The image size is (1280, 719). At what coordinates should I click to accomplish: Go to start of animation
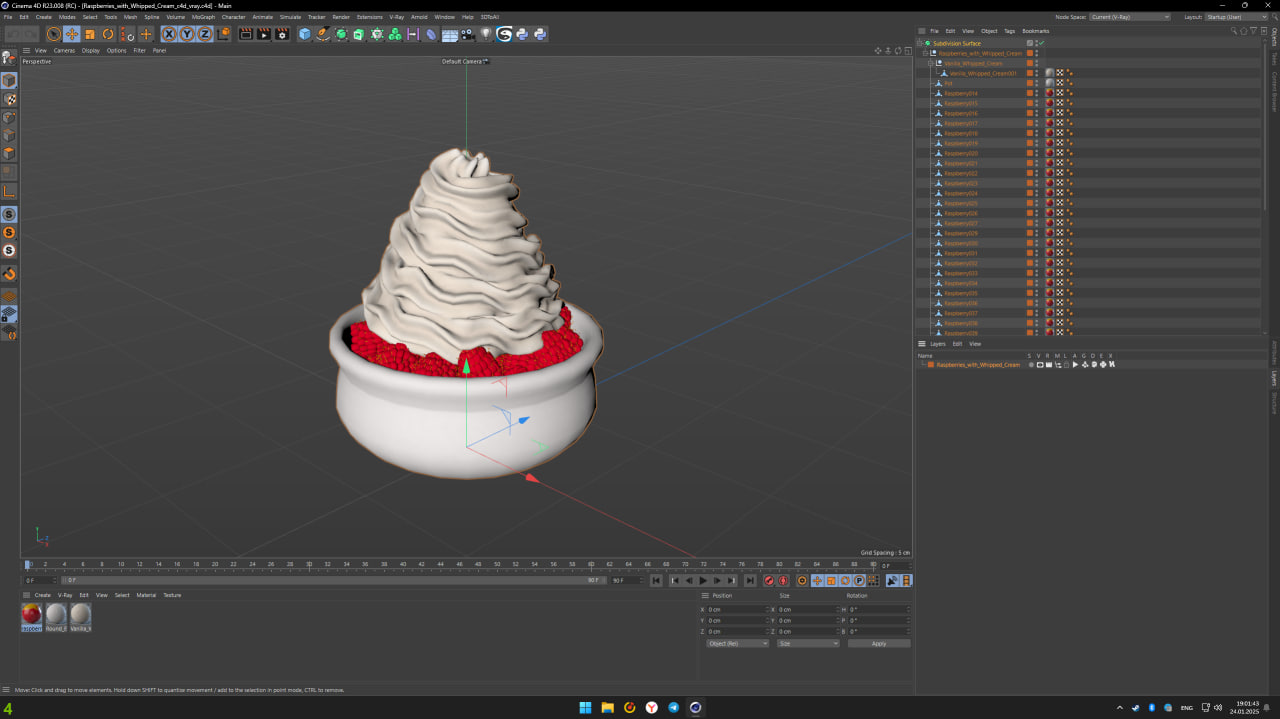tap(656, 581)
